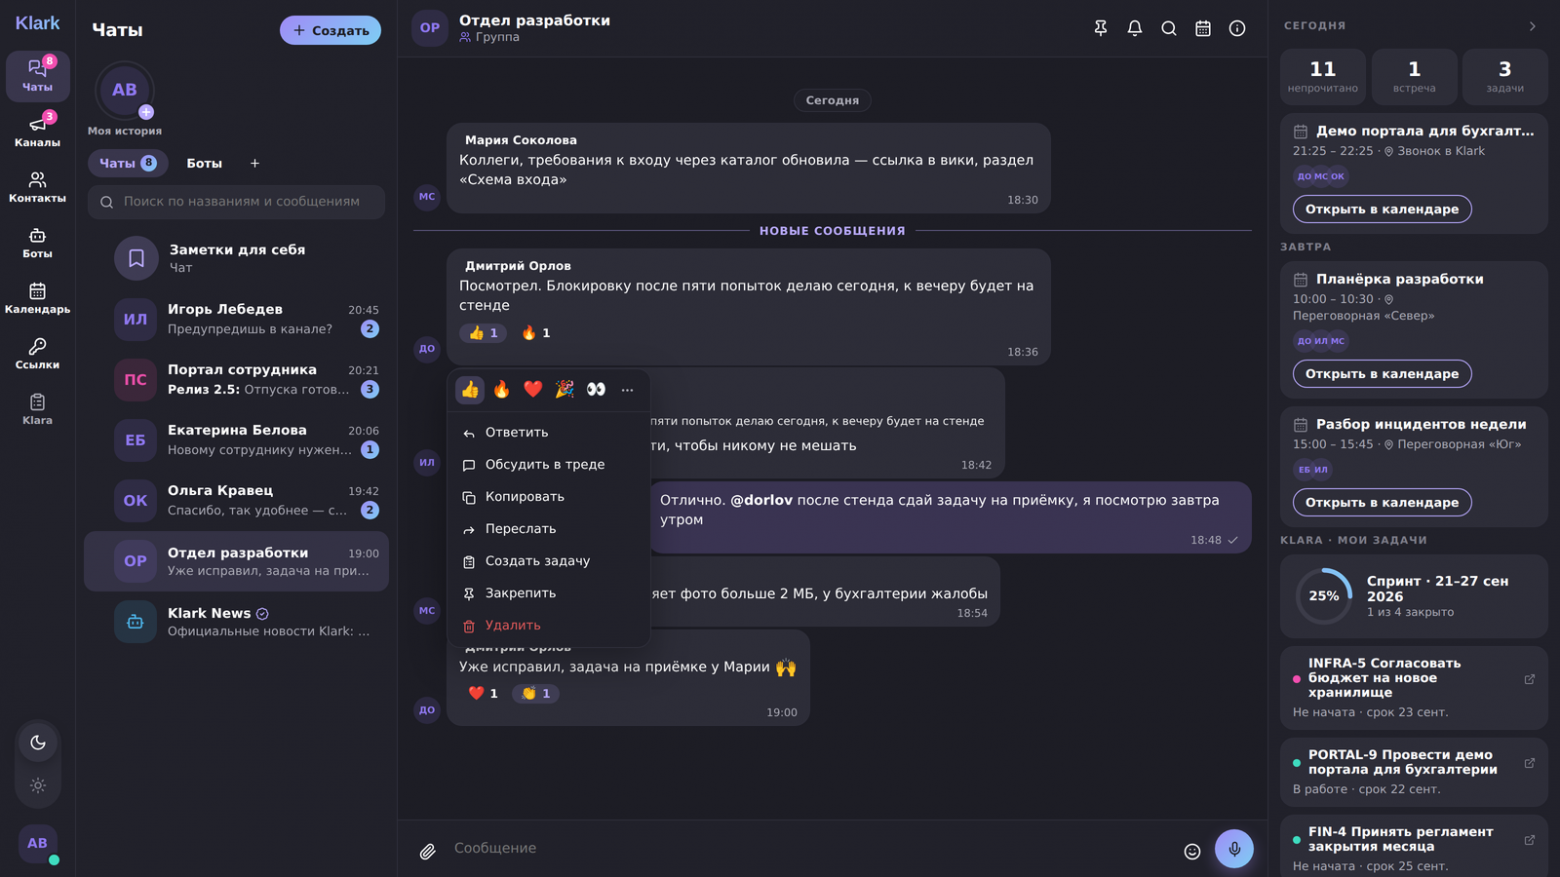Open the chat with Игорь Лебедев

click(236, 319)
